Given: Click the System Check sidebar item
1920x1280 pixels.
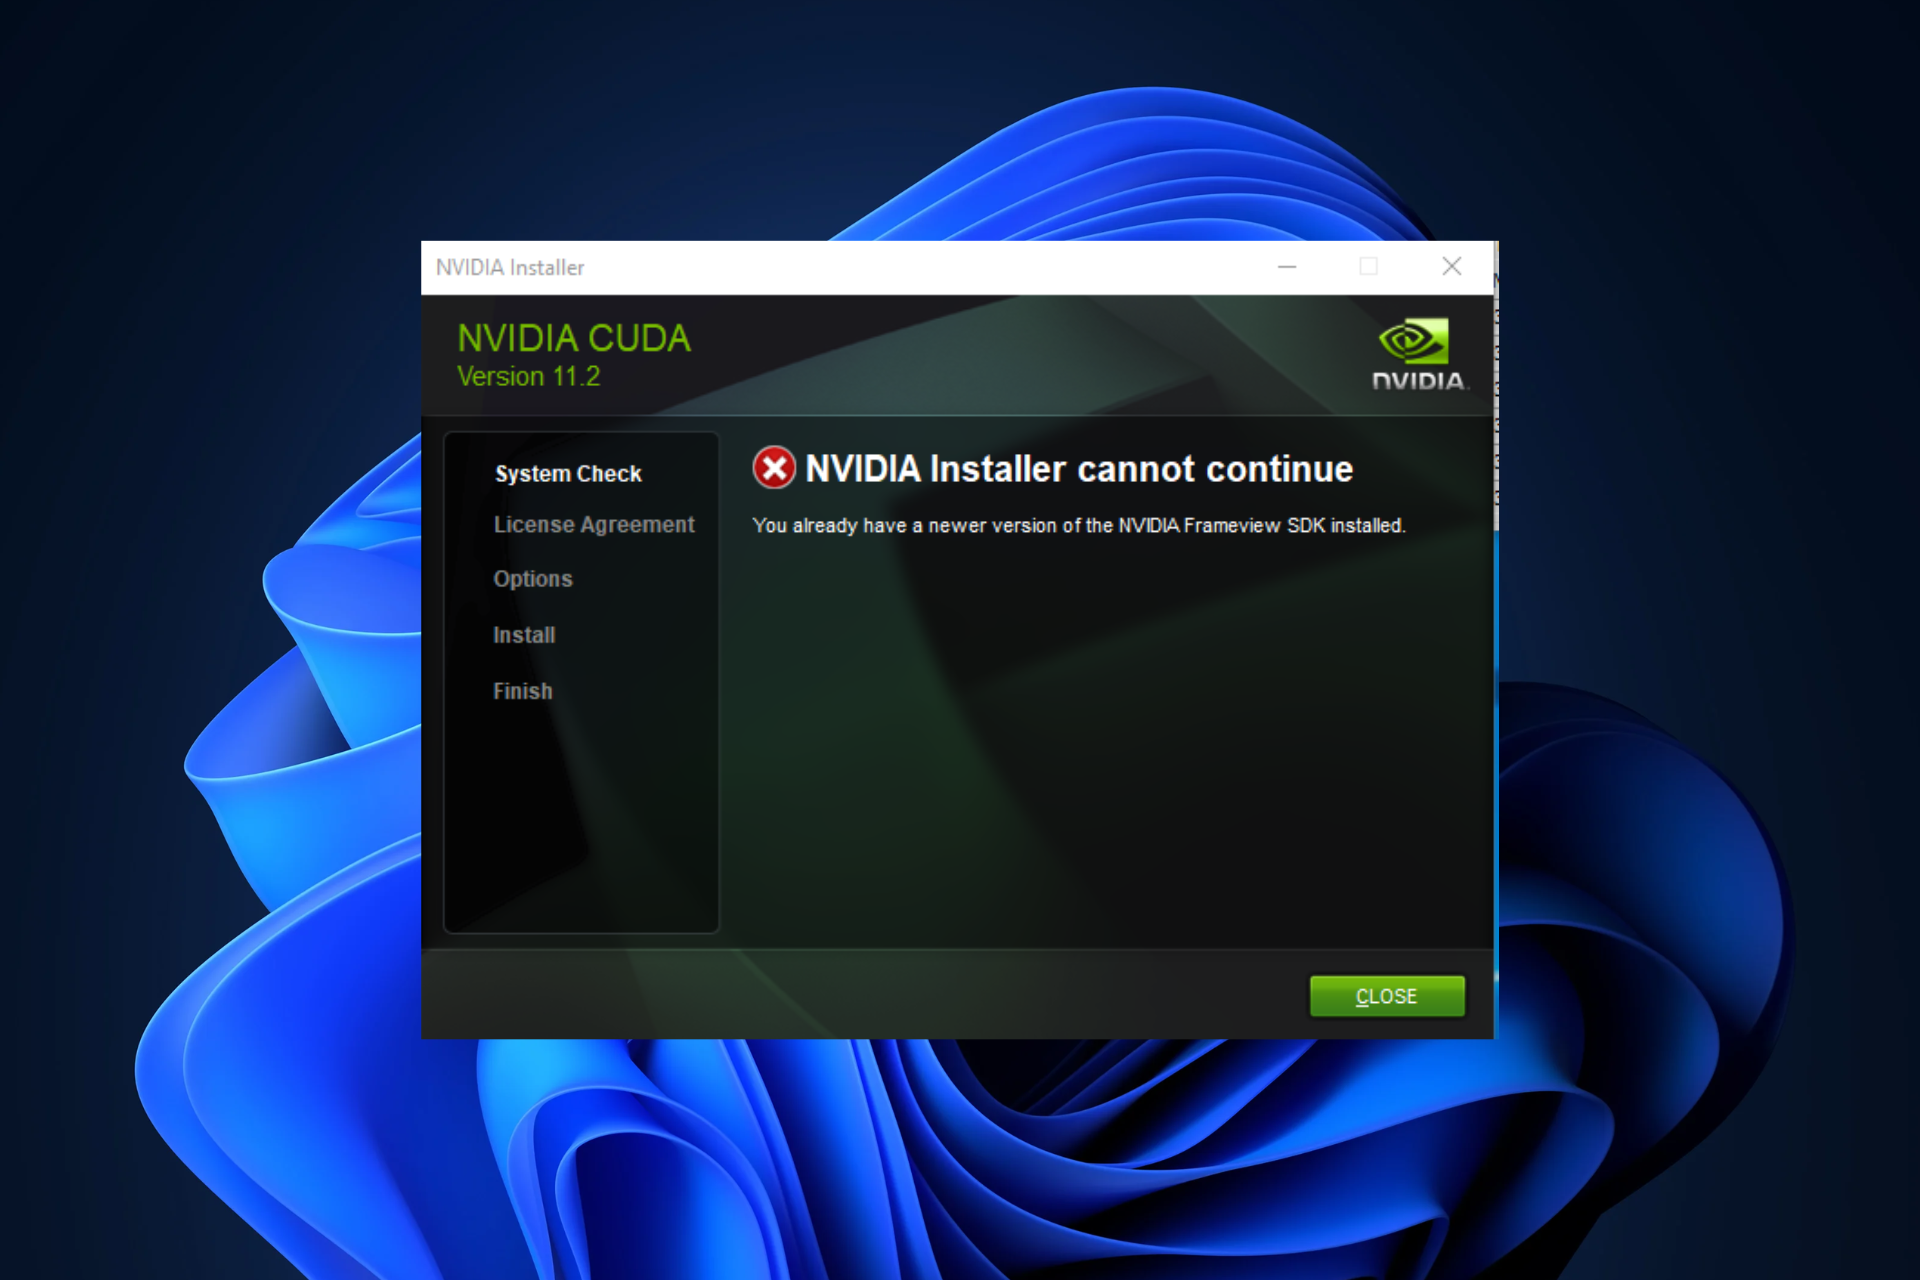Looking at the screenshot, I should point(569,474).
